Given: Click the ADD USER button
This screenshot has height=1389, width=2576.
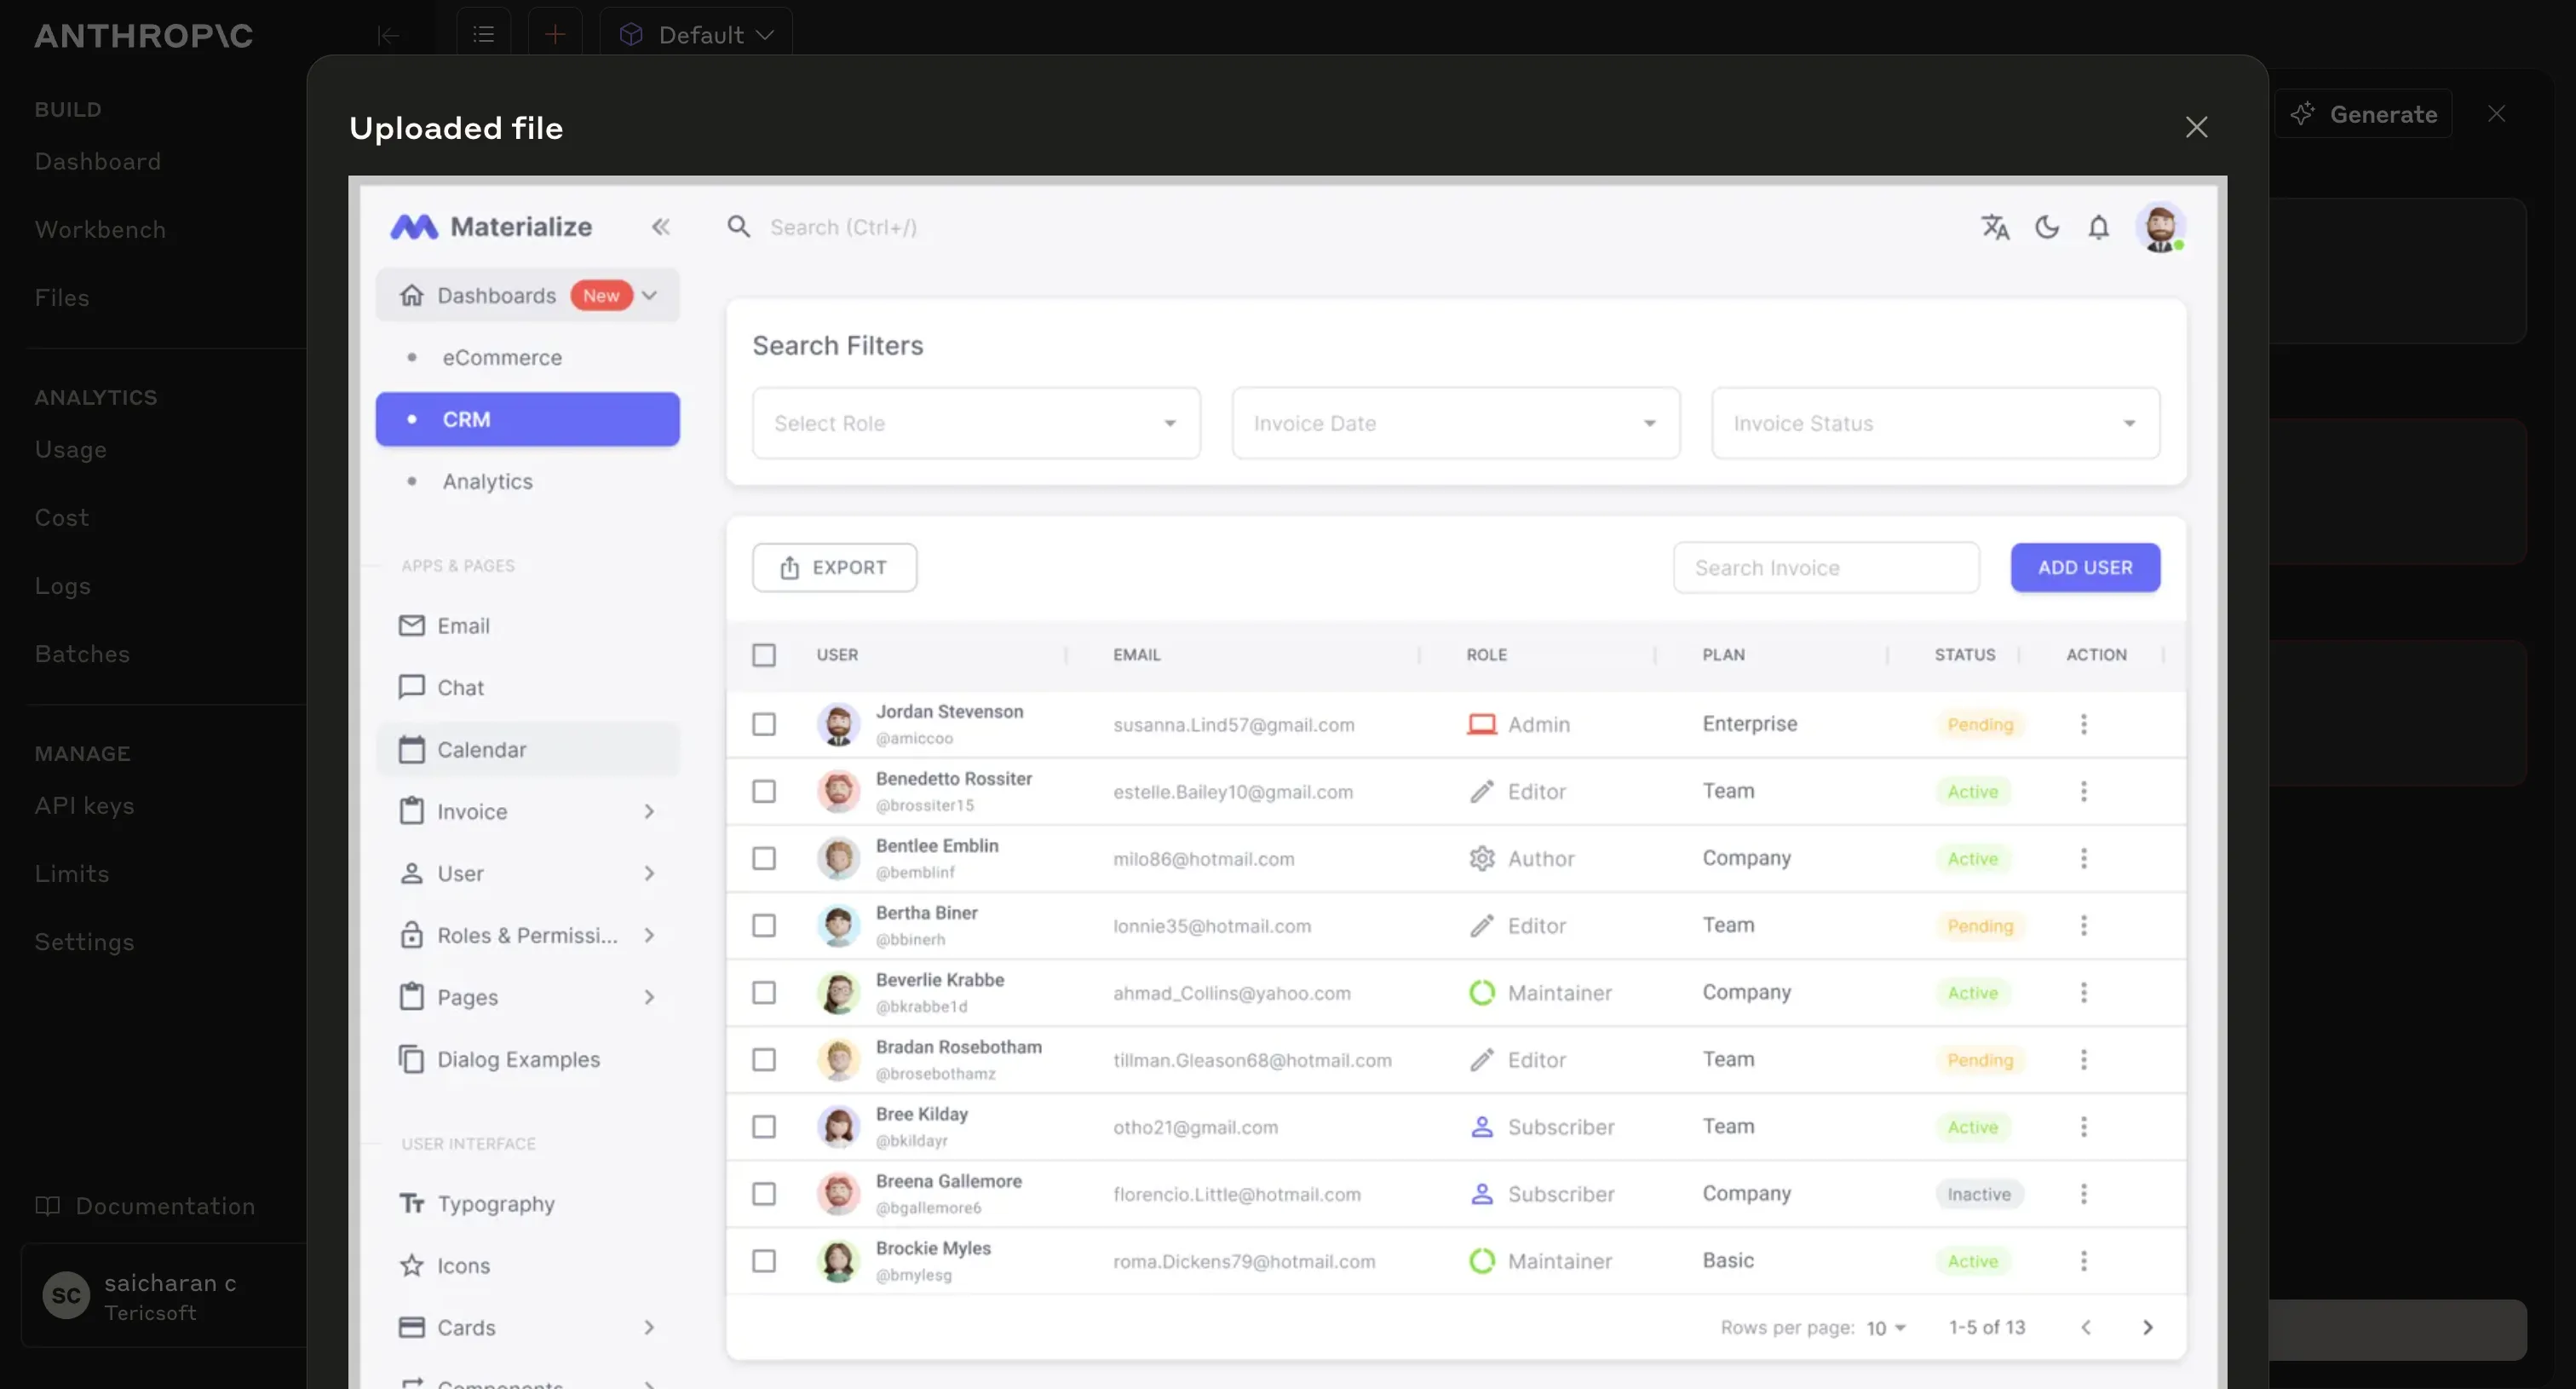Looking at the screenshot, I should pos(2085,567).
